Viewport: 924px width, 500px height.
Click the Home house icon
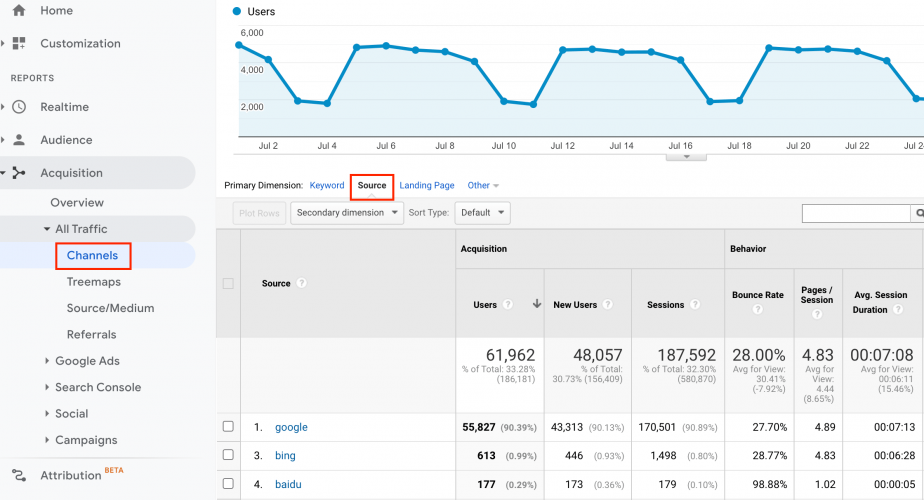coord(19,10)
